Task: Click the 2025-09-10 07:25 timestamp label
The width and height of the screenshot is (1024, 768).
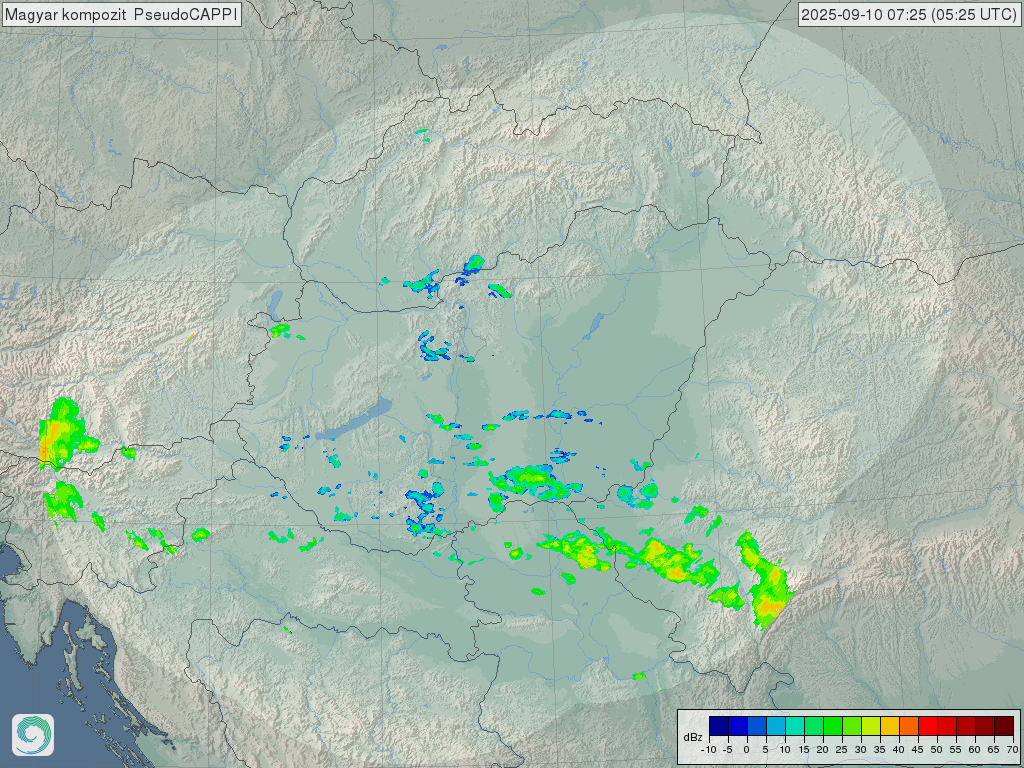Action: (908, 14)
